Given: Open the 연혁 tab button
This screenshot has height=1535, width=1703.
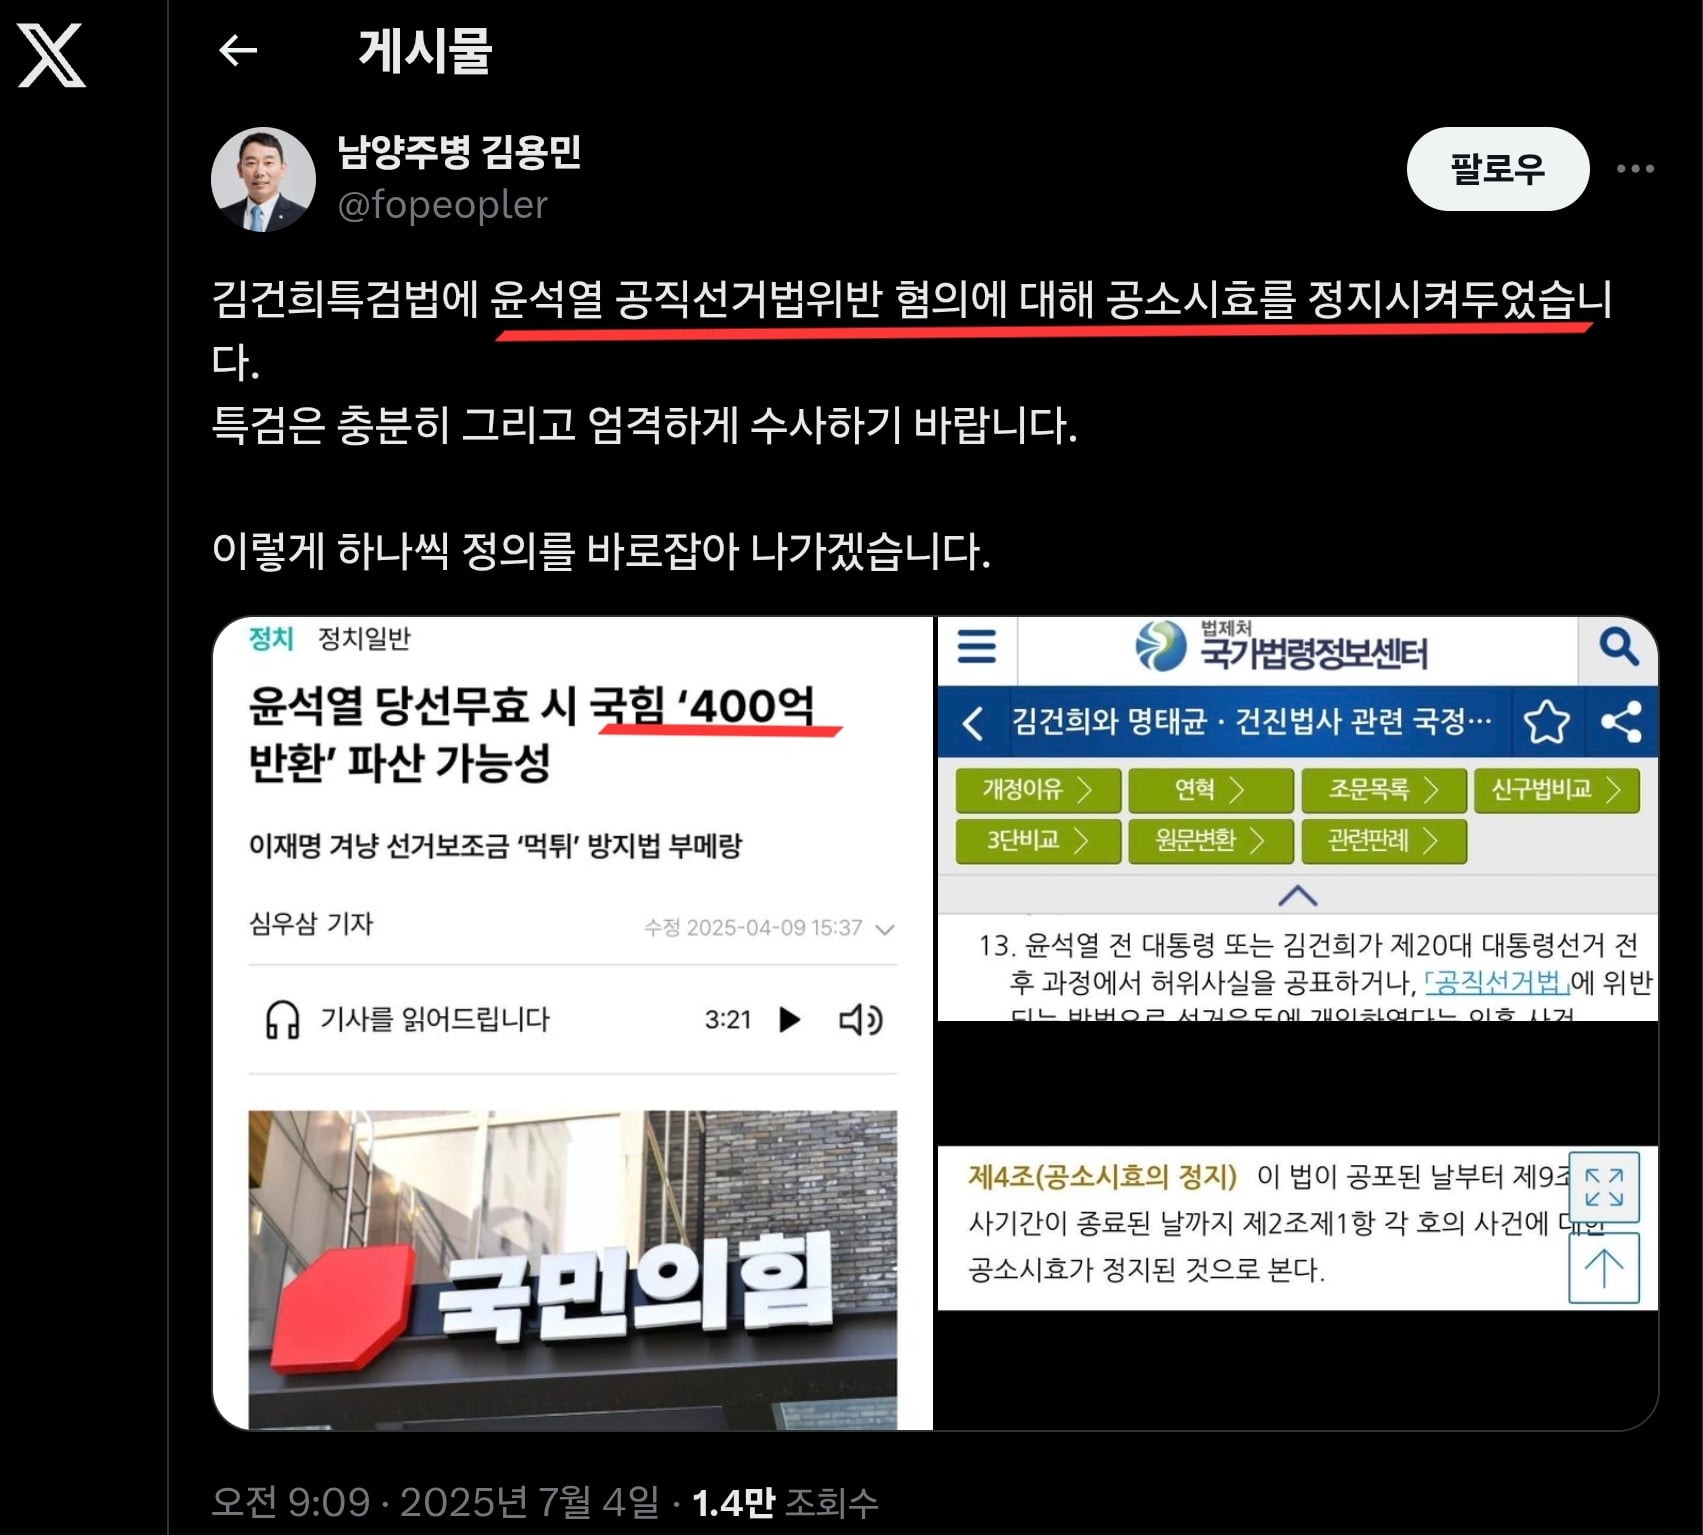Looking at the screenshot, I should tap(1211, 790).
